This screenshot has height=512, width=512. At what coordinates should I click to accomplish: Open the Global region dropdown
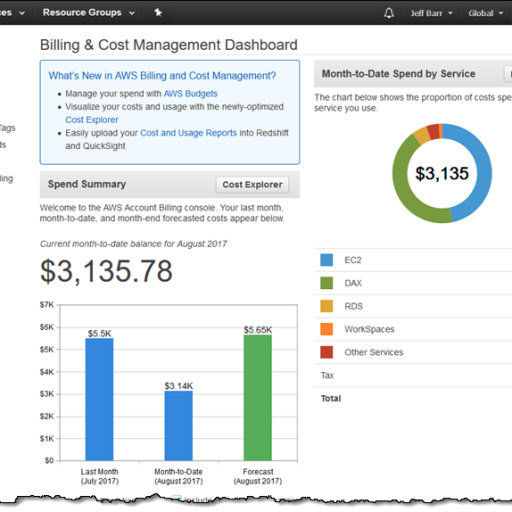pos(486,13)
